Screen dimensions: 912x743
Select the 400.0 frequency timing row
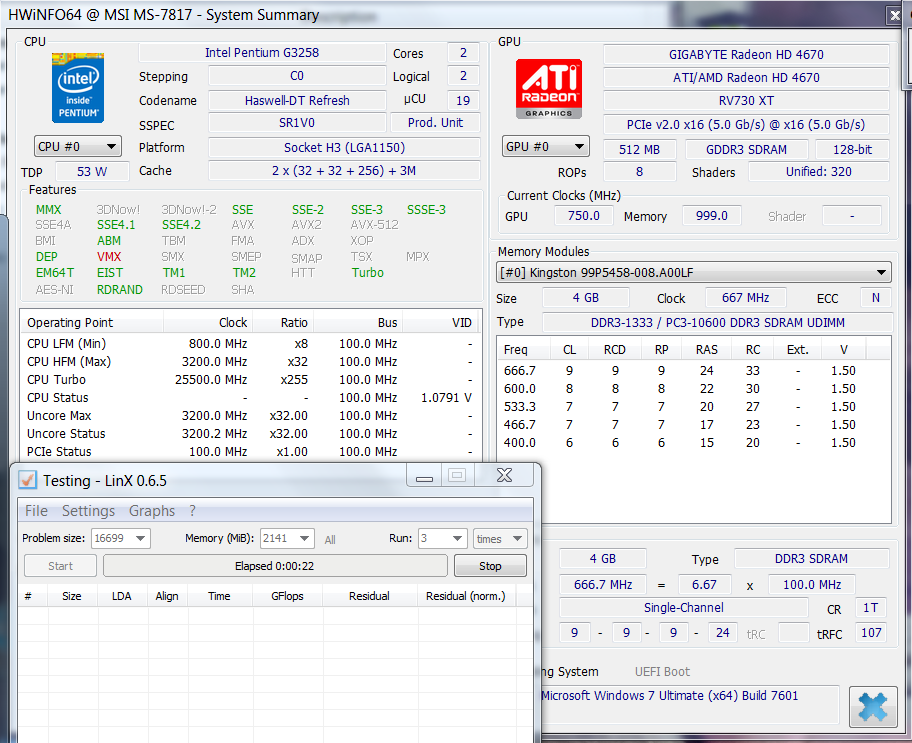click(x=693, y=443)
